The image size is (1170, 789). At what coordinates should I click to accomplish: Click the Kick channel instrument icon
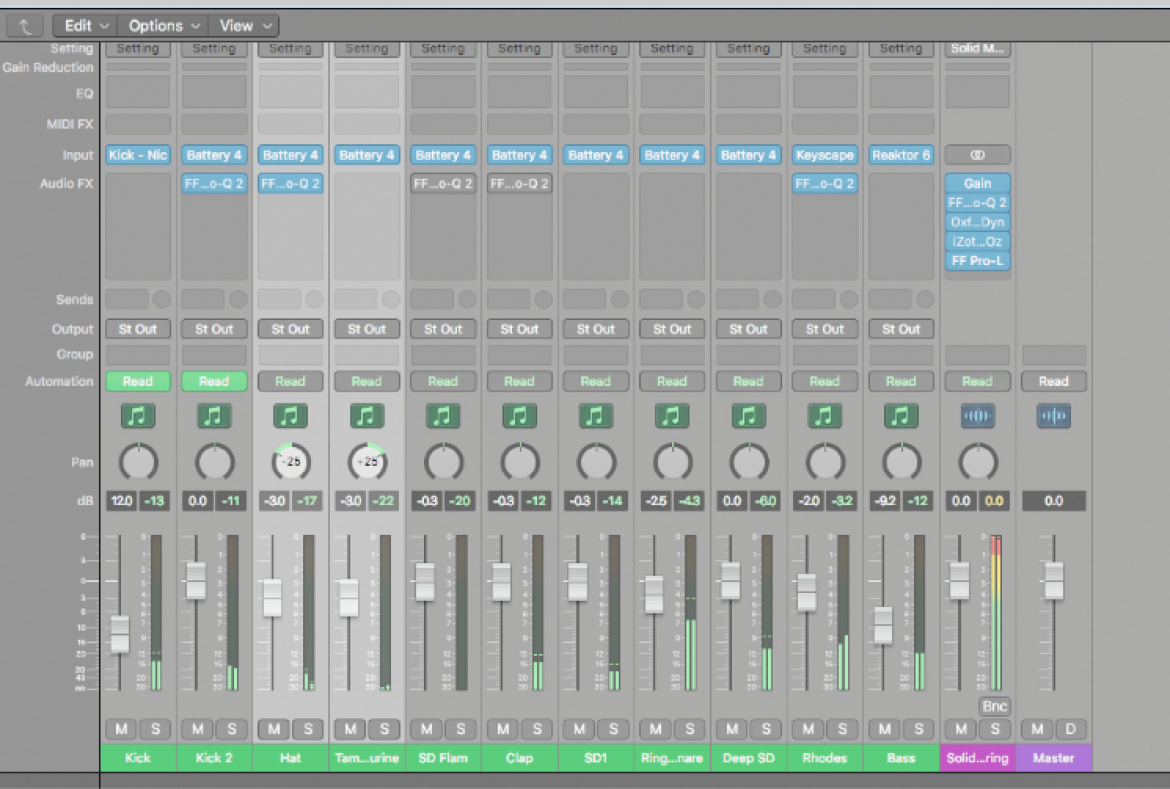pyautogui.click(x=138, y=416)
